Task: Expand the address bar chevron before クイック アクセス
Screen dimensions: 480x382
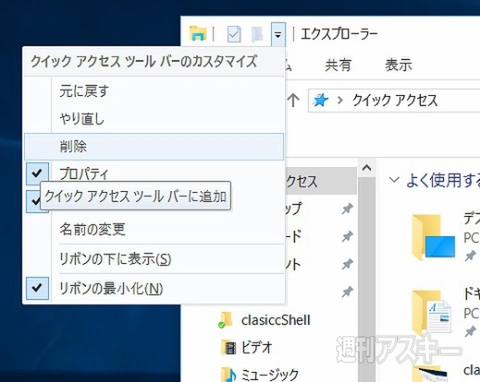Action: (x=340, y=100)
